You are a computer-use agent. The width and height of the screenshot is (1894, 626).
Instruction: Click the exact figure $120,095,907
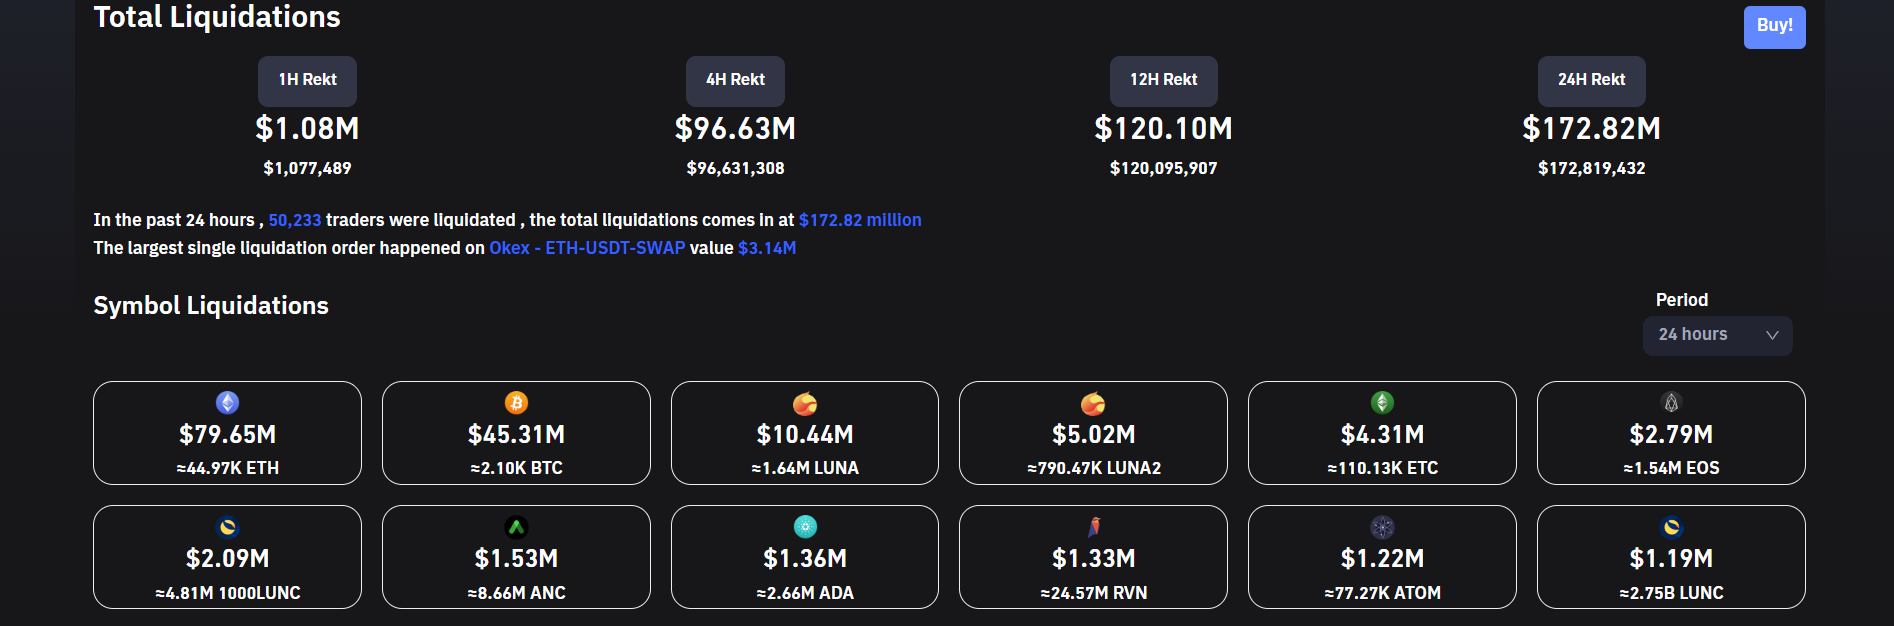[x=1163, y=168]
